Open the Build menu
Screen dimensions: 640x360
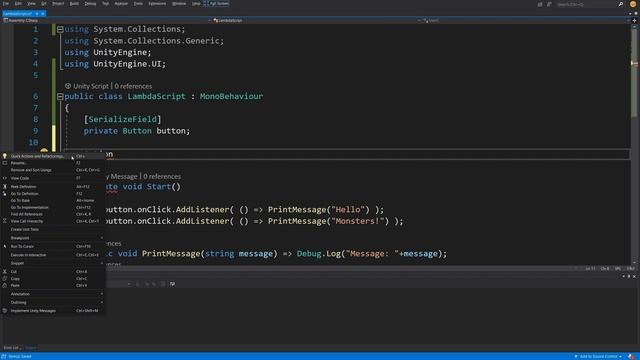click(74, 4)
